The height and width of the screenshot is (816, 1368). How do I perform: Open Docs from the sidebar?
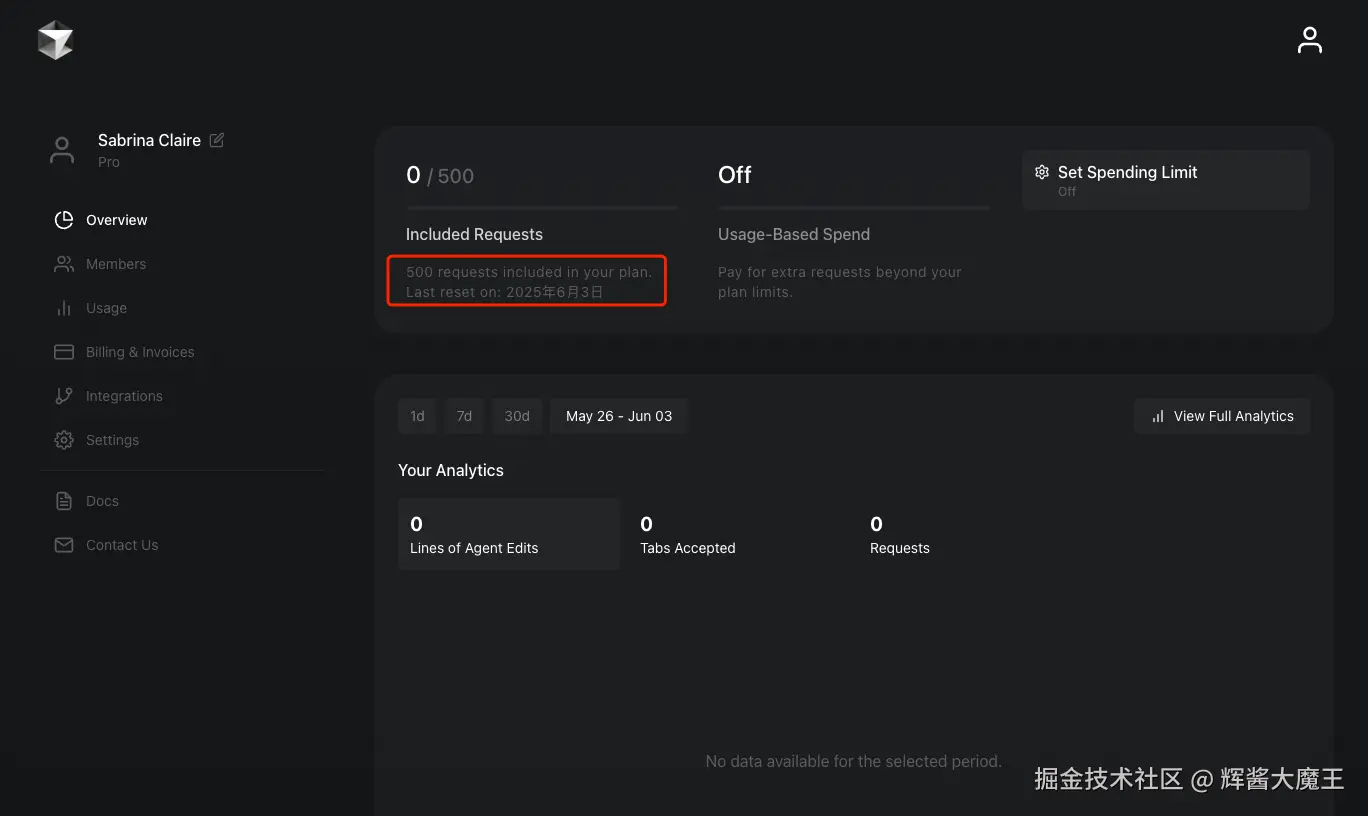101,501
